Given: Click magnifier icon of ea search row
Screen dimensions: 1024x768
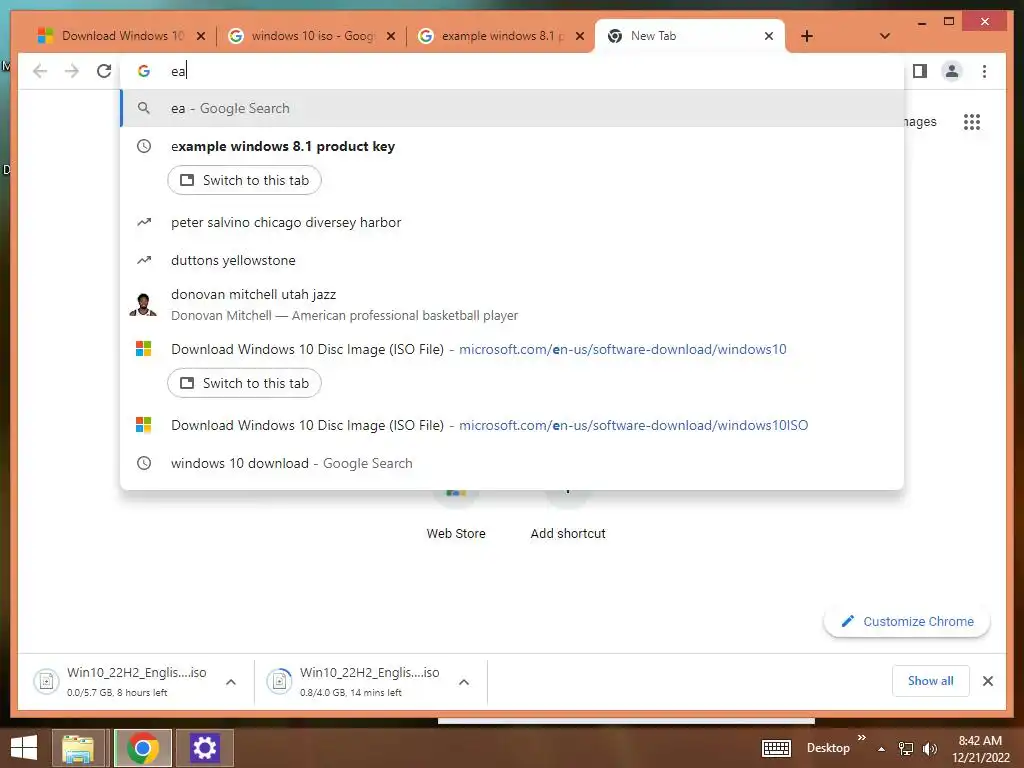Looking at the screenshot, I should pos(144,108).
